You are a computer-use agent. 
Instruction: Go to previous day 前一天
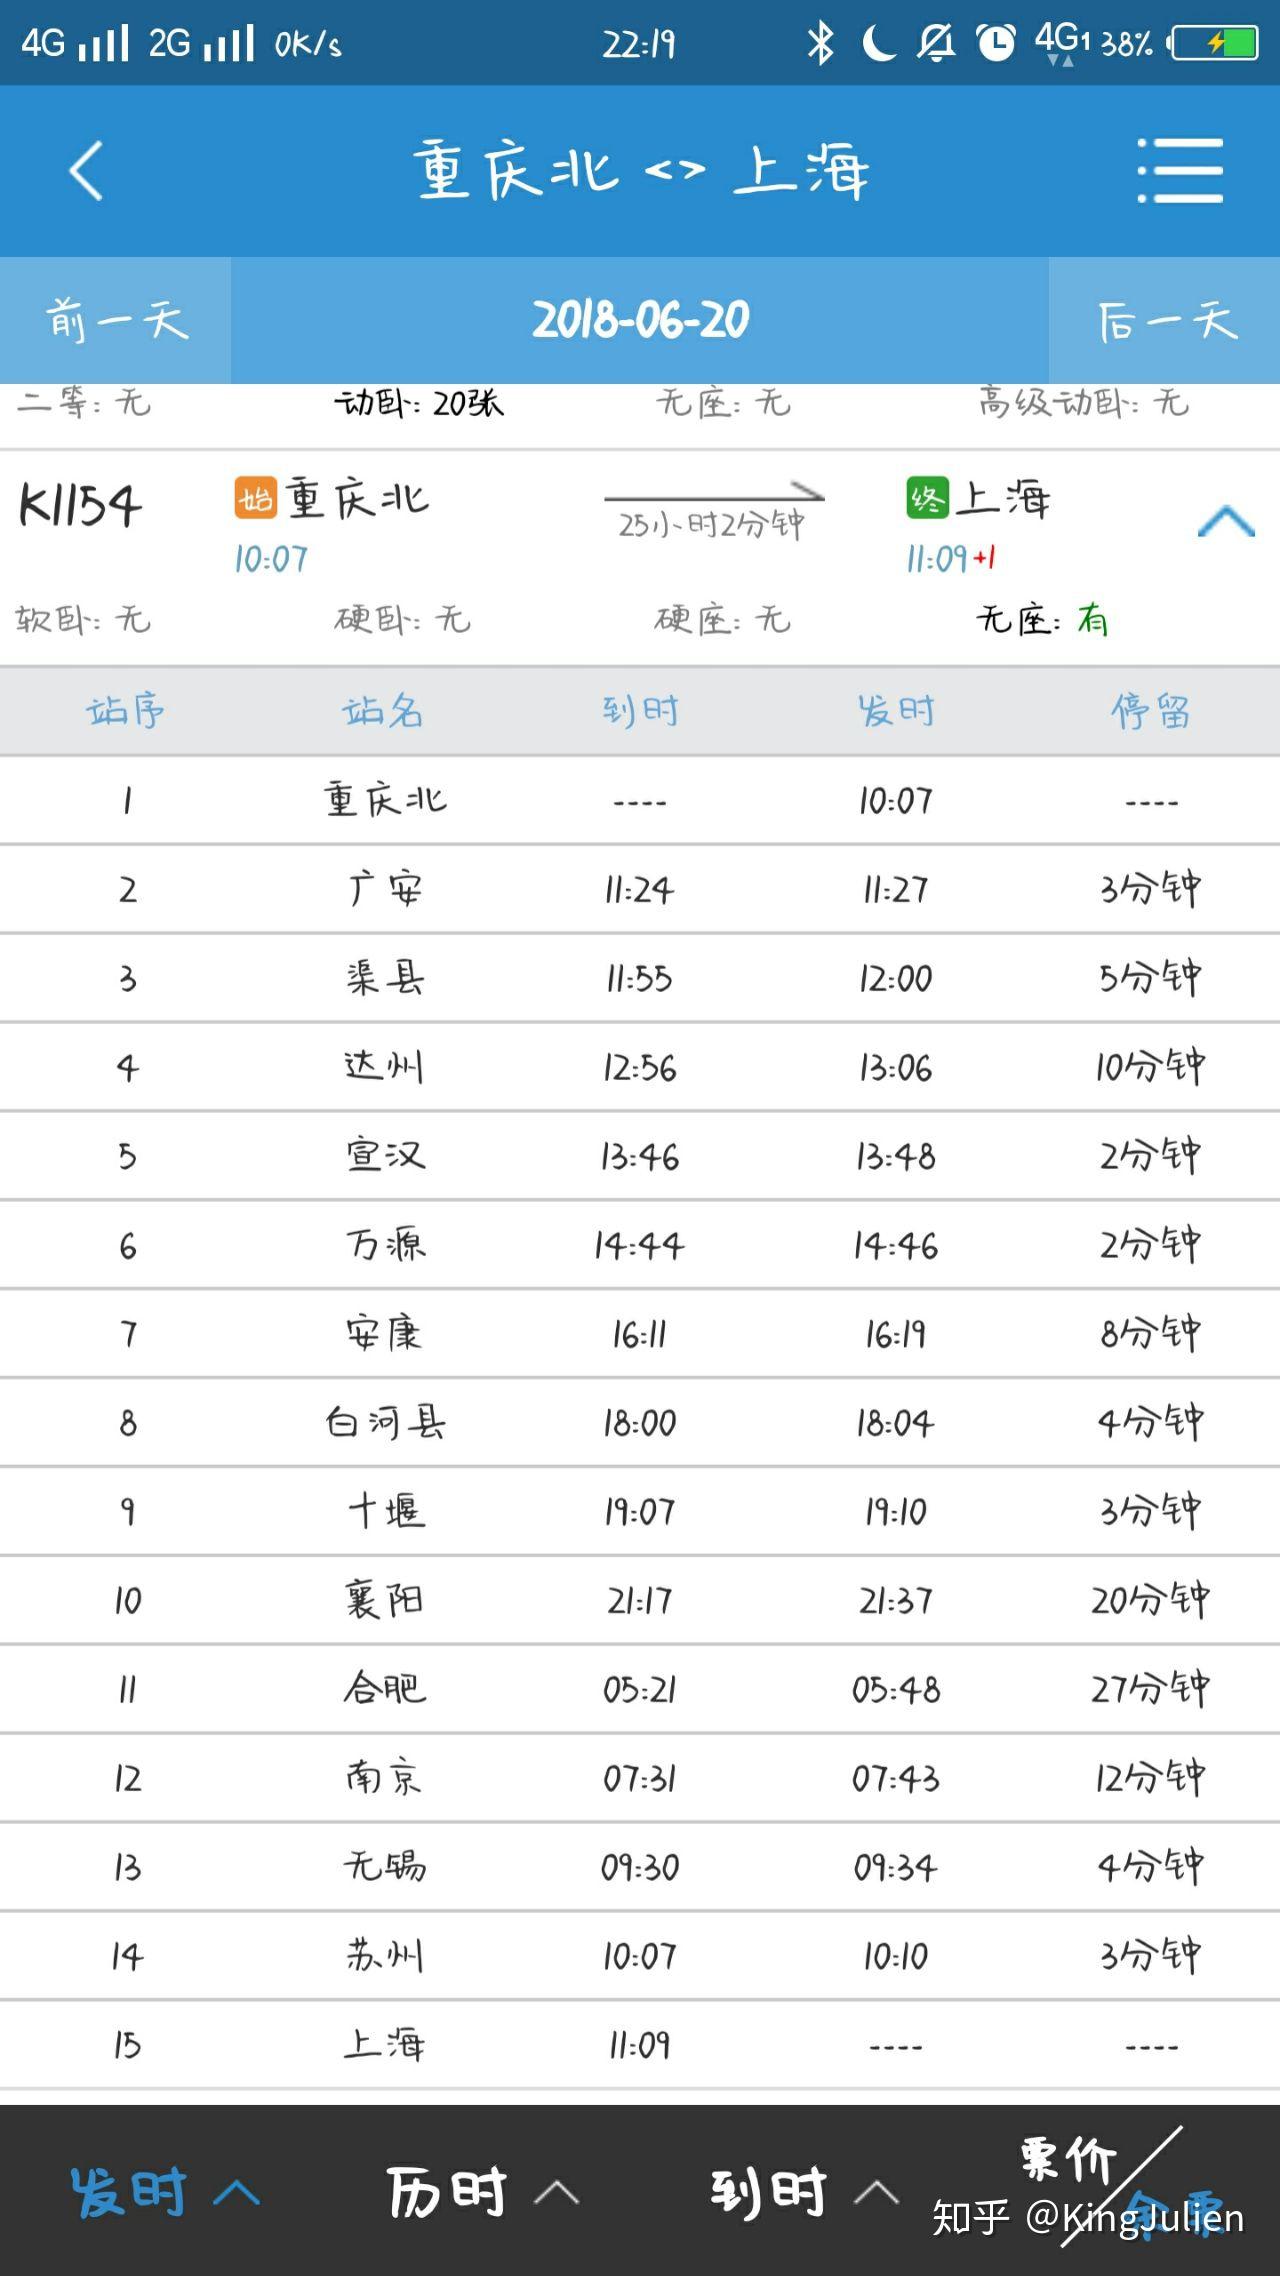pos(116,320)
